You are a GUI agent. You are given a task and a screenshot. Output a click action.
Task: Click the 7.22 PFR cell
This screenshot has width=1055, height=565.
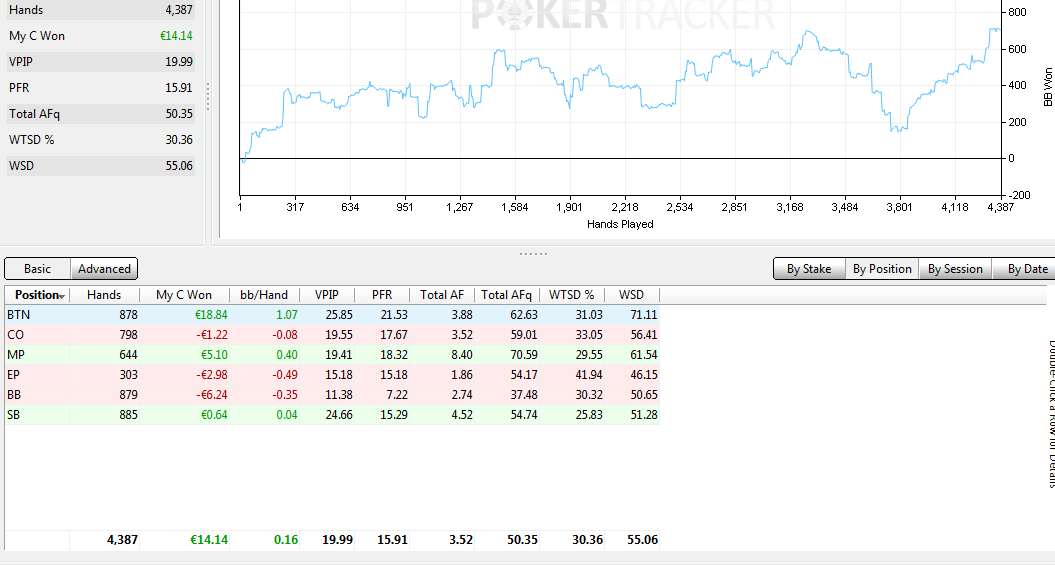tap(397, 395)
